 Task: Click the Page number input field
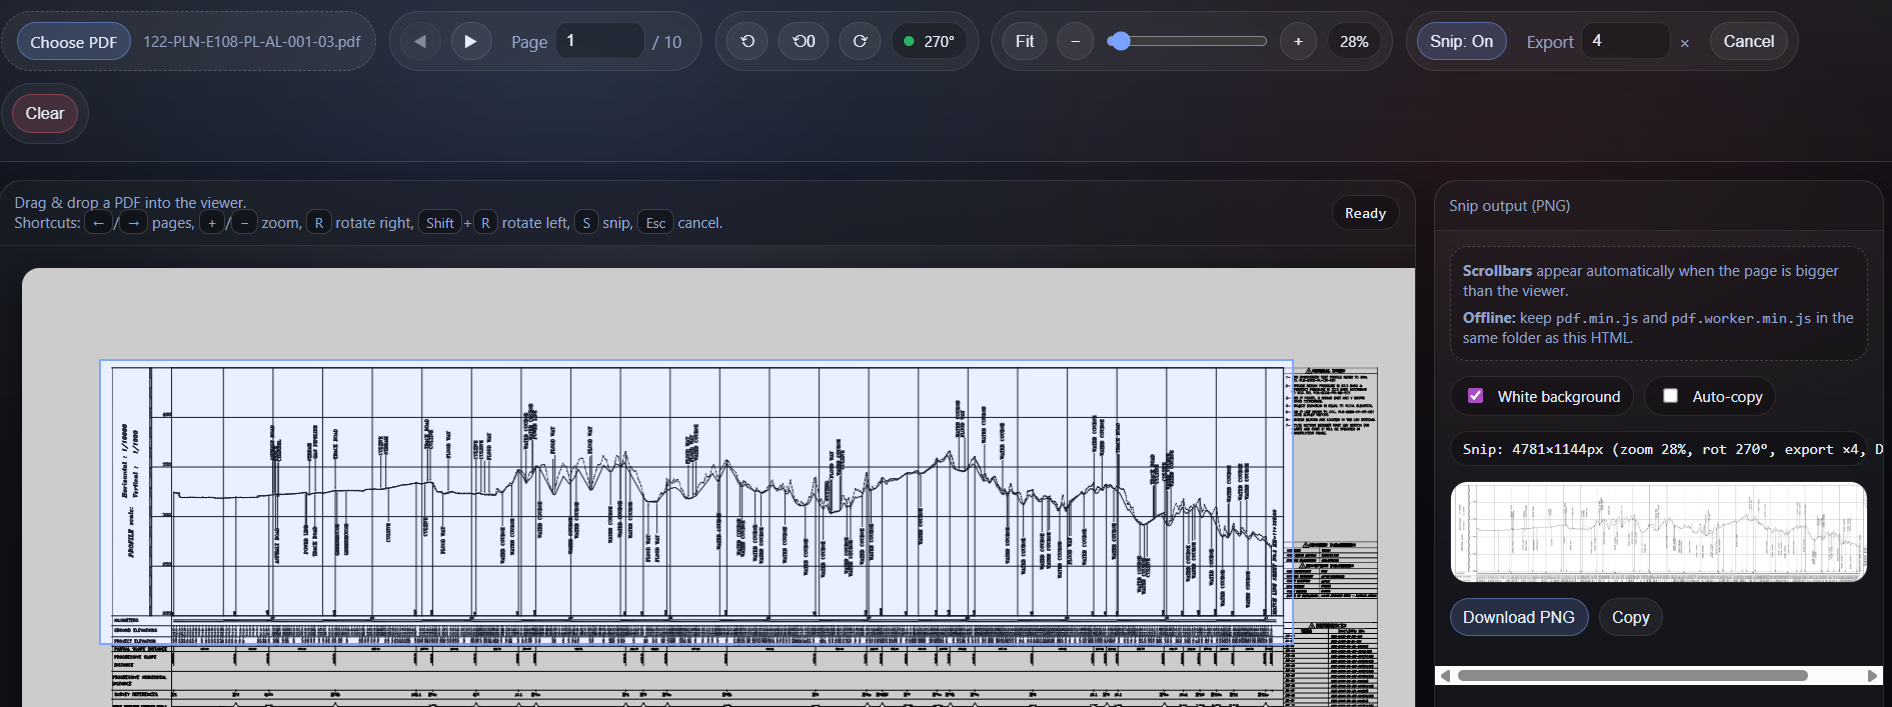click(x=599, y=41)
